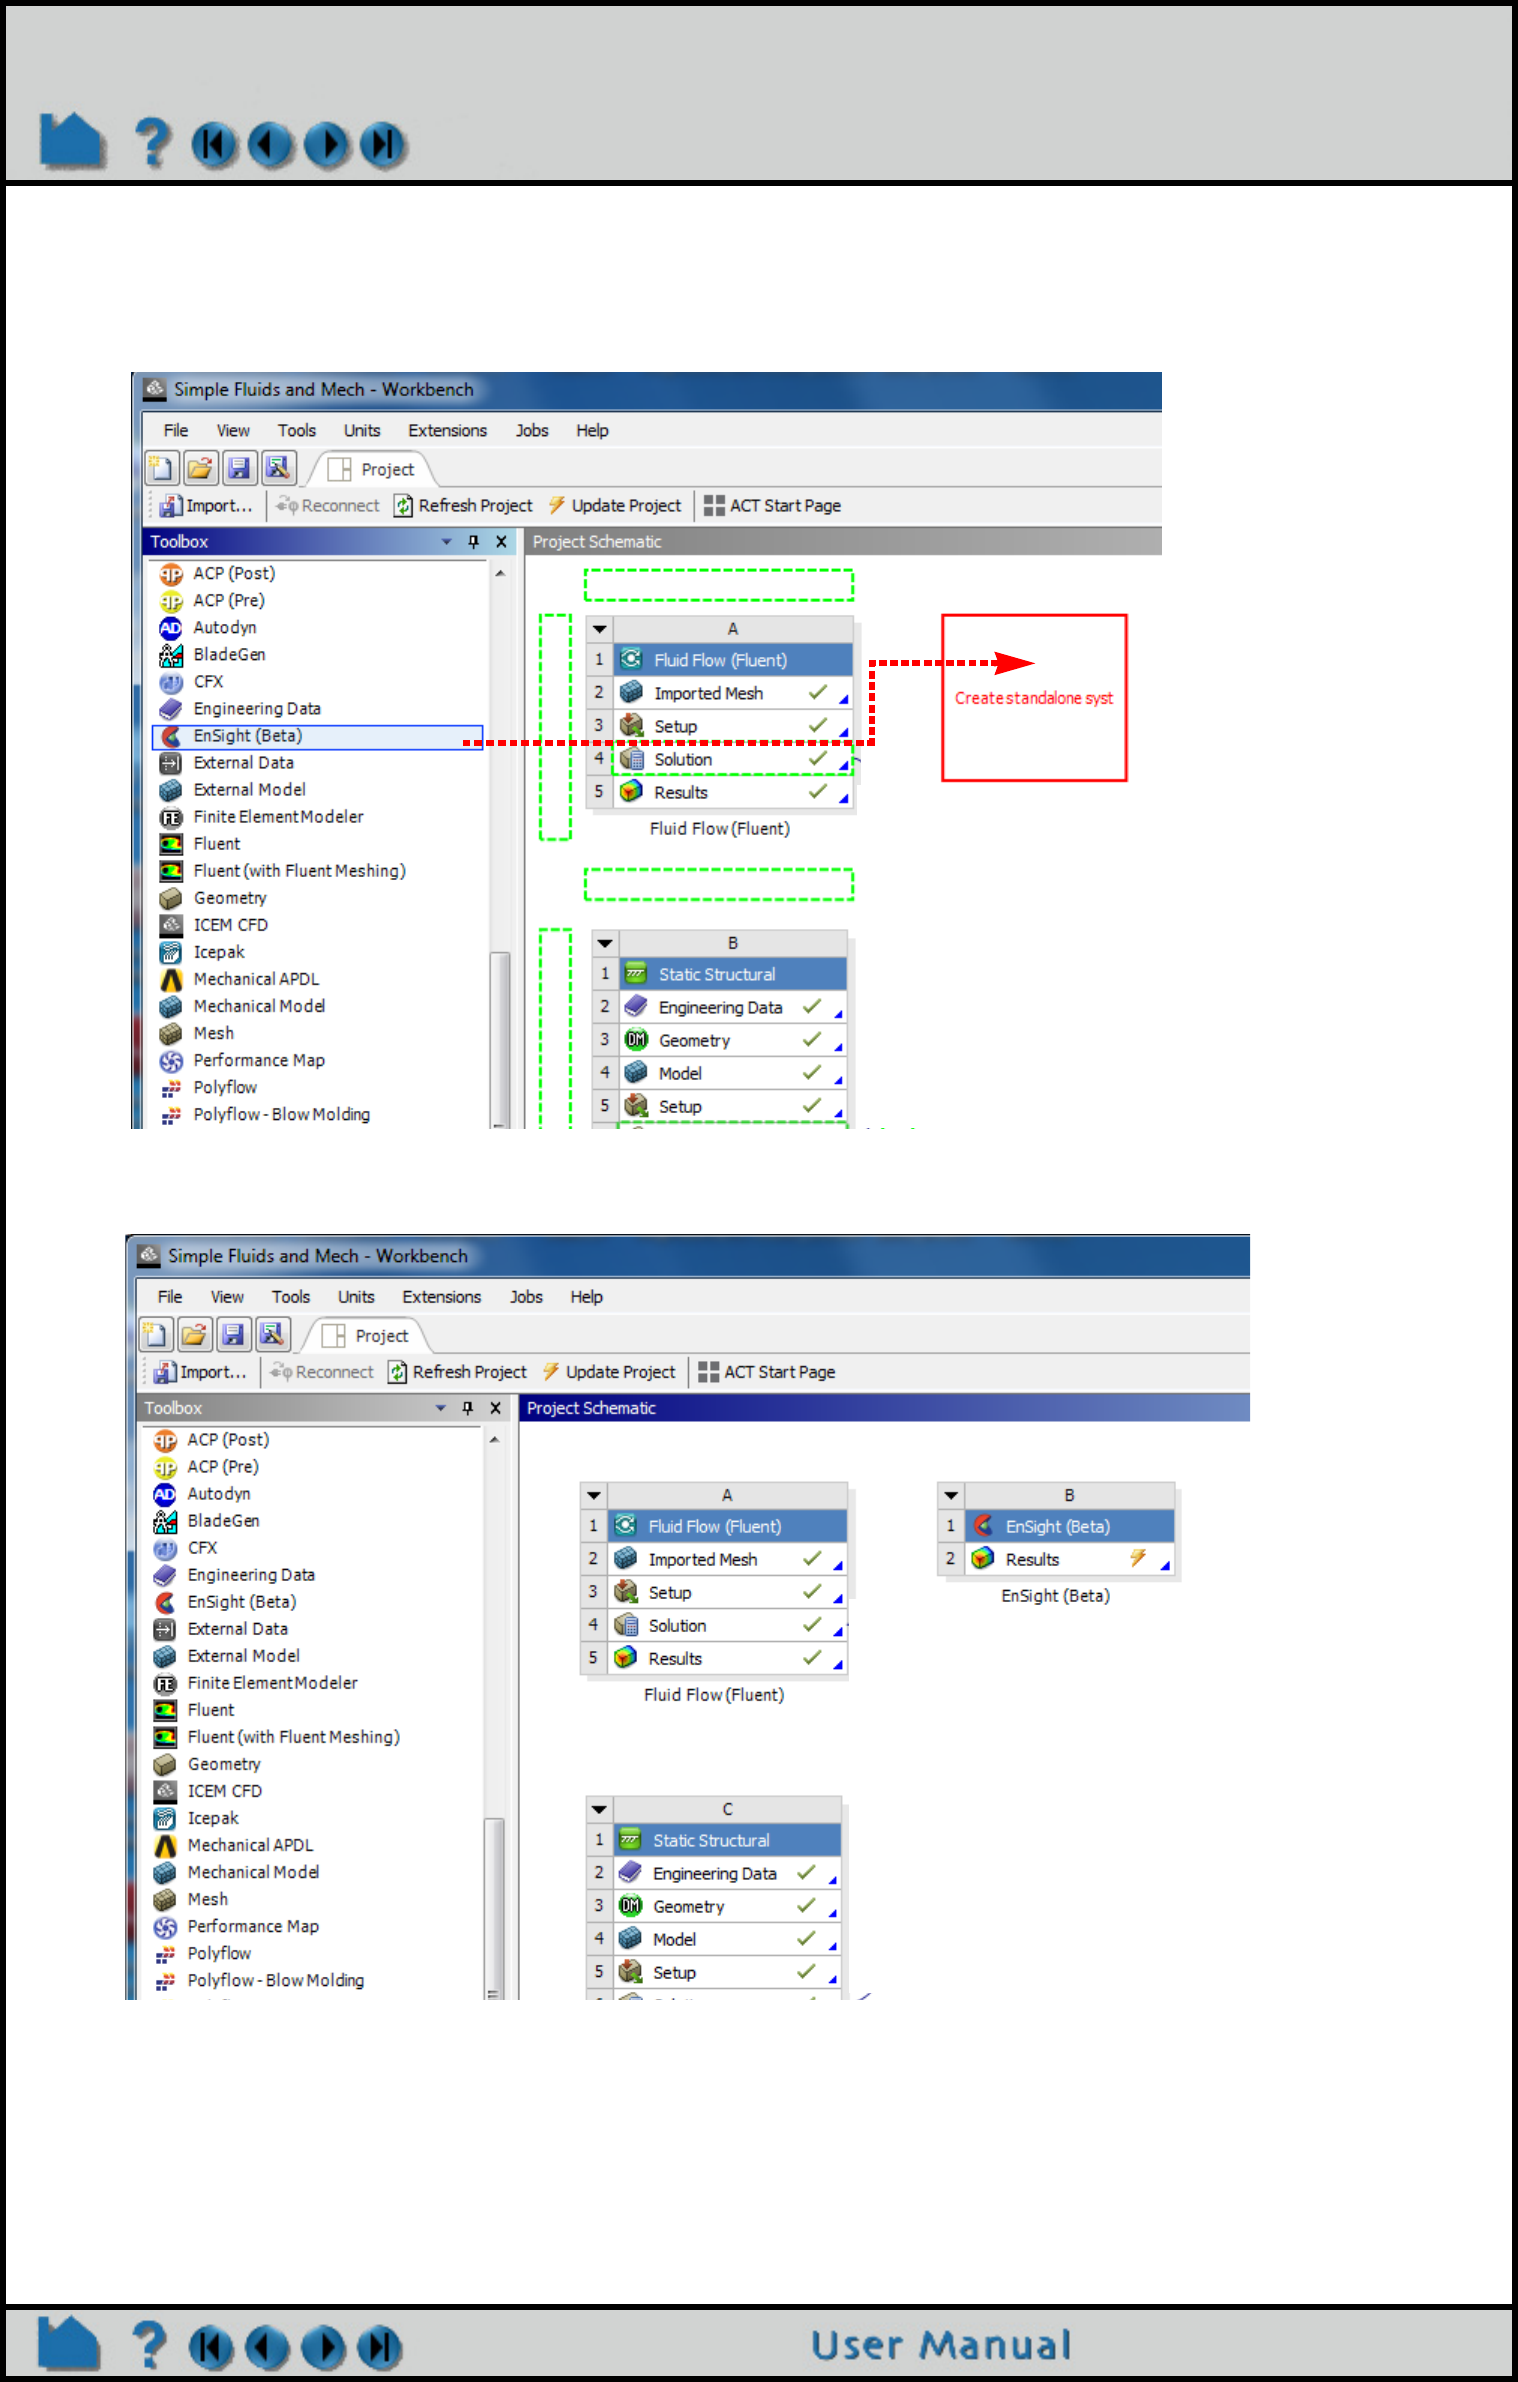Click Icepak icon in lower Toolbox list
Image resolution: width=1518 pixels, height=2382 pixels.
pos(165,1818)
